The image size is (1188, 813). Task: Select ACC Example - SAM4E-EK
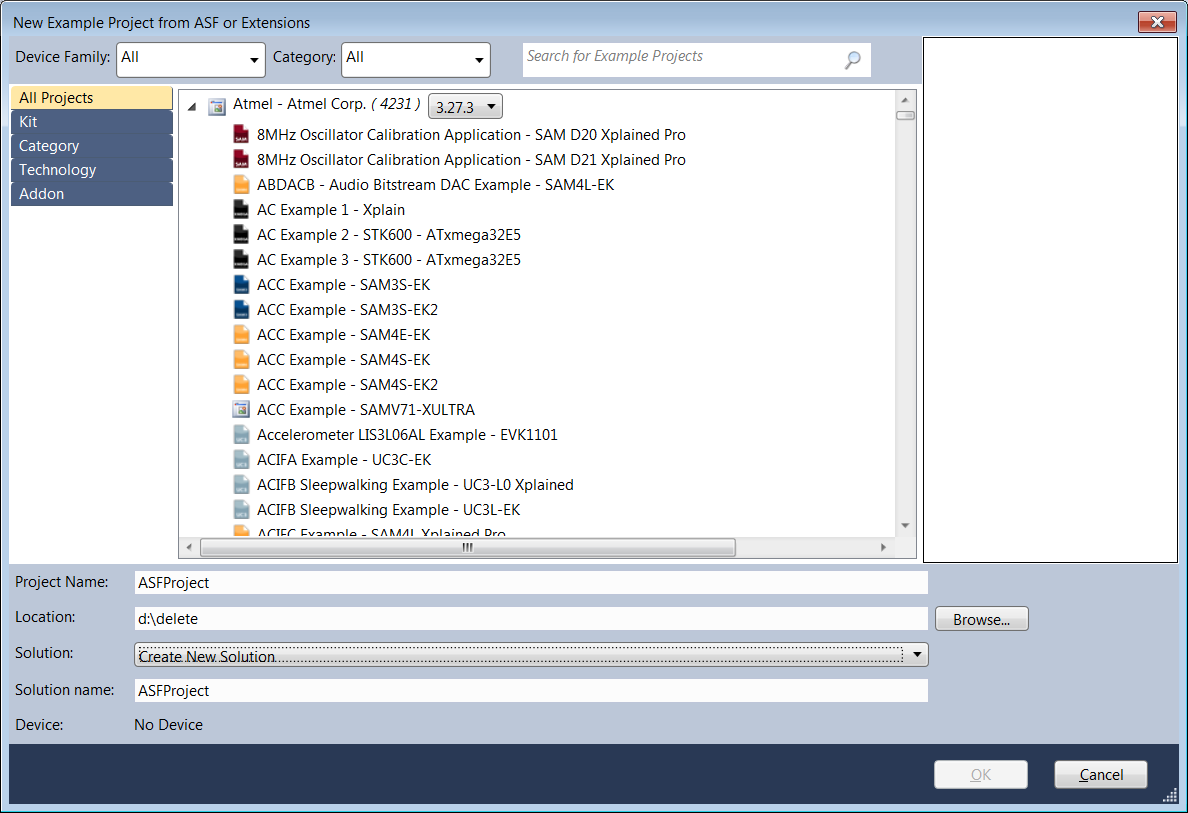pos(343,335)
